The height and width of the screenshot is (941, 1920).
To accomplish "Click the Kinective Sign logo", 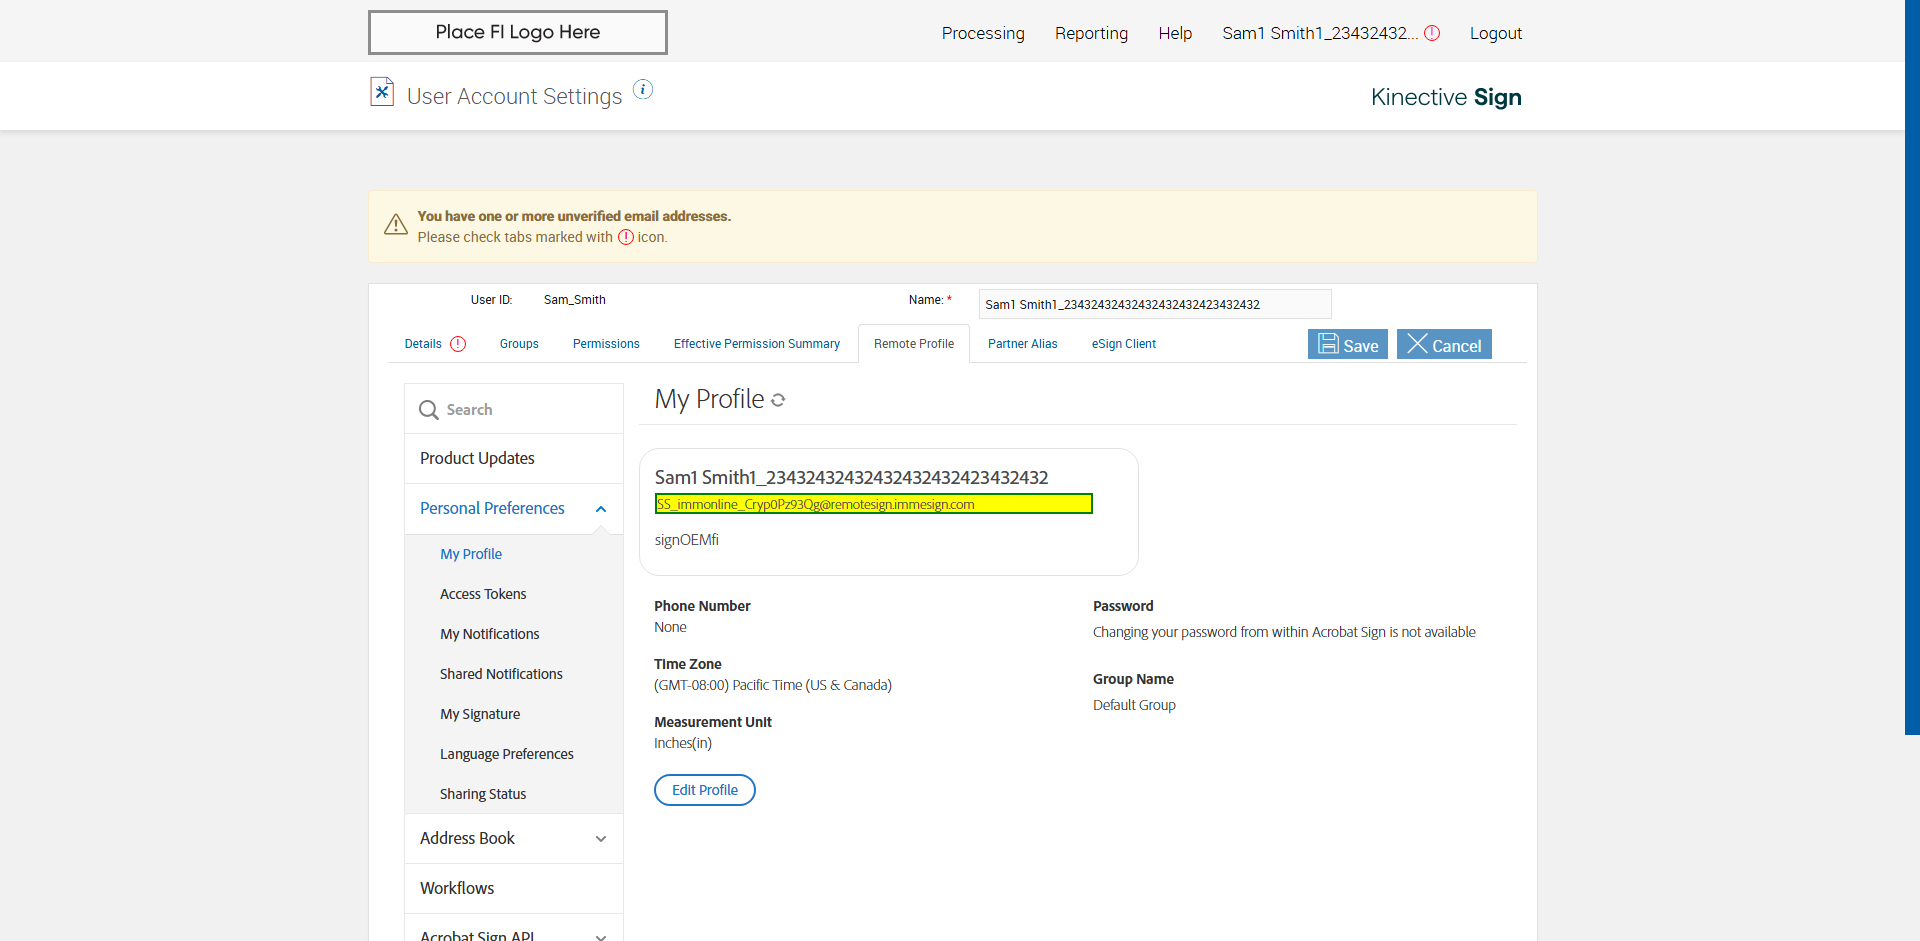I will pyautogui.click(x=1446, y=97).
